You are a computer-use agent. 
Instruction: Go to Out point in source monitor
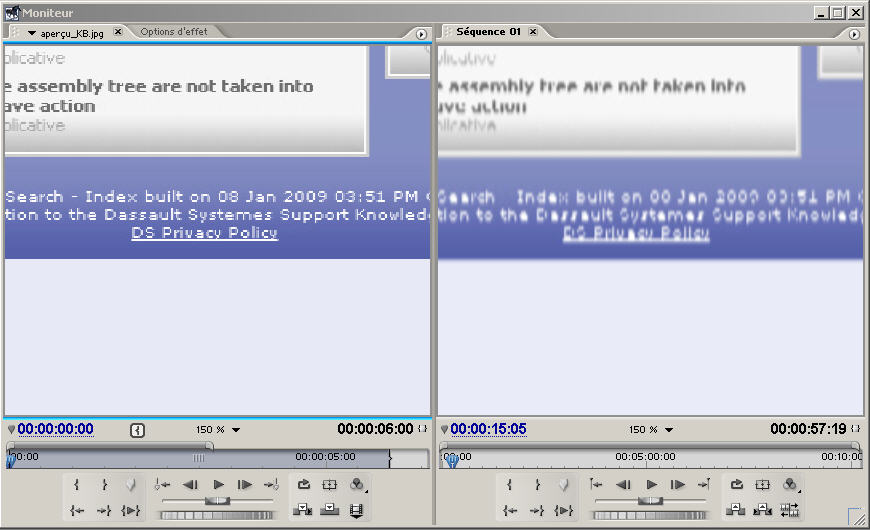[x=104, y=511]
